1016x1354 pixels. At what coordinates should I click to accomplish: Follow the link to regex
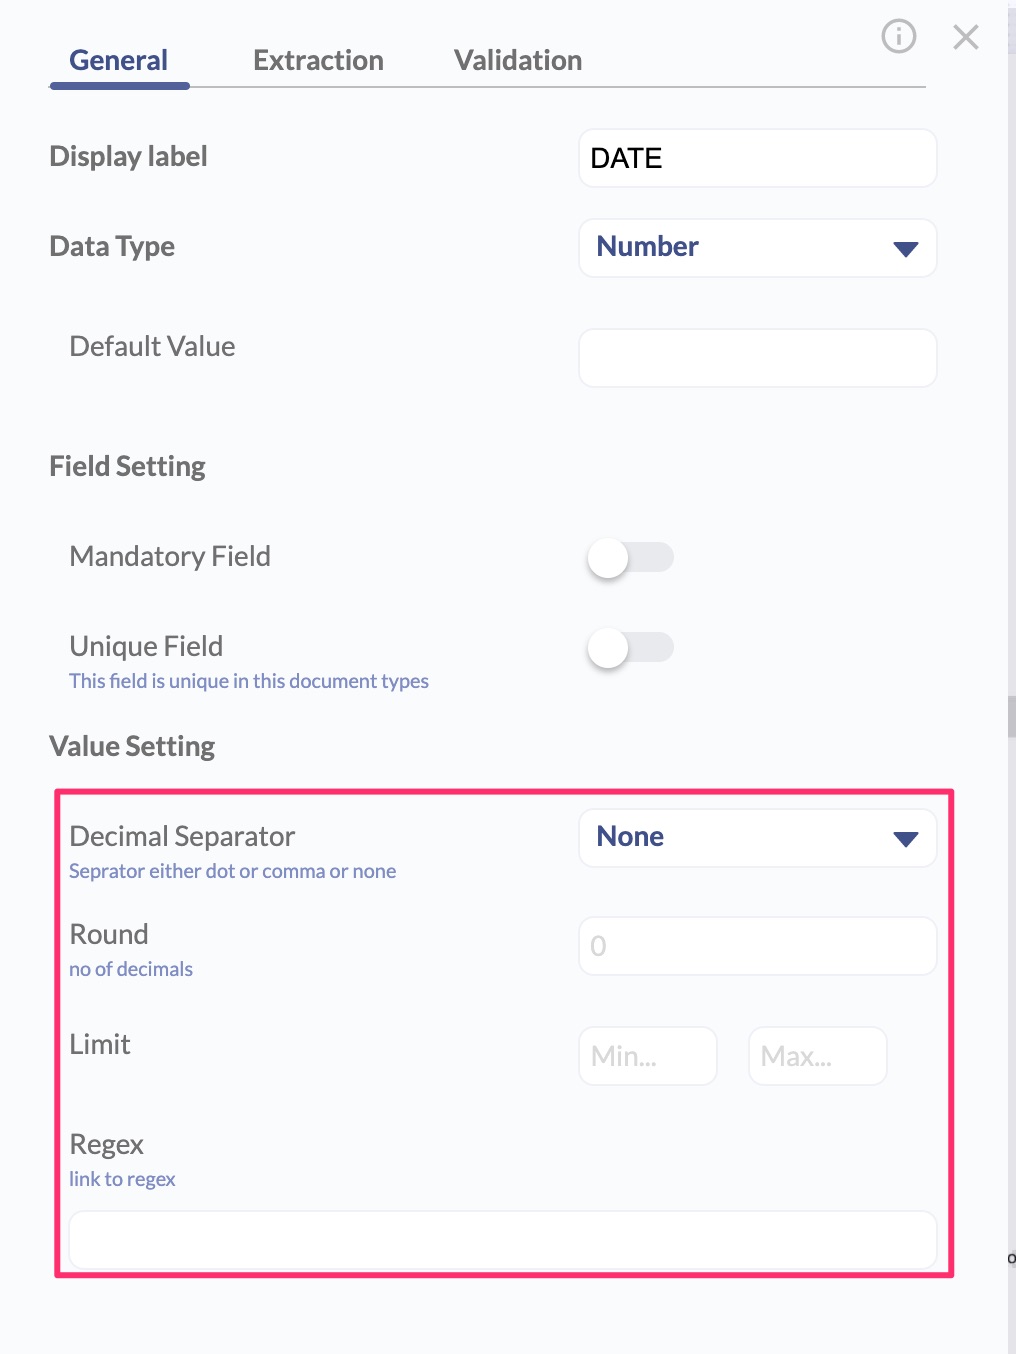click(x=122, y=1179)
